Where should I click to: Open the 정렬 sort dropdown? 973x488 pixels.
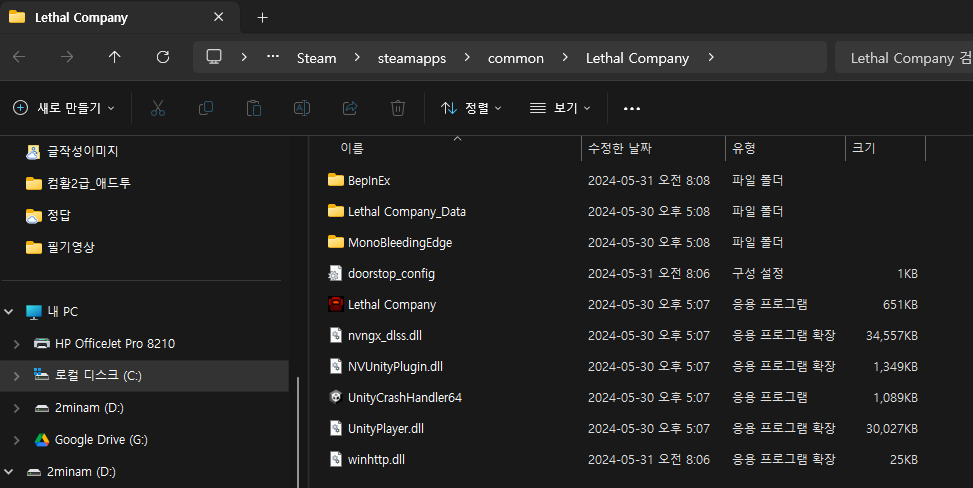point(471,108)
